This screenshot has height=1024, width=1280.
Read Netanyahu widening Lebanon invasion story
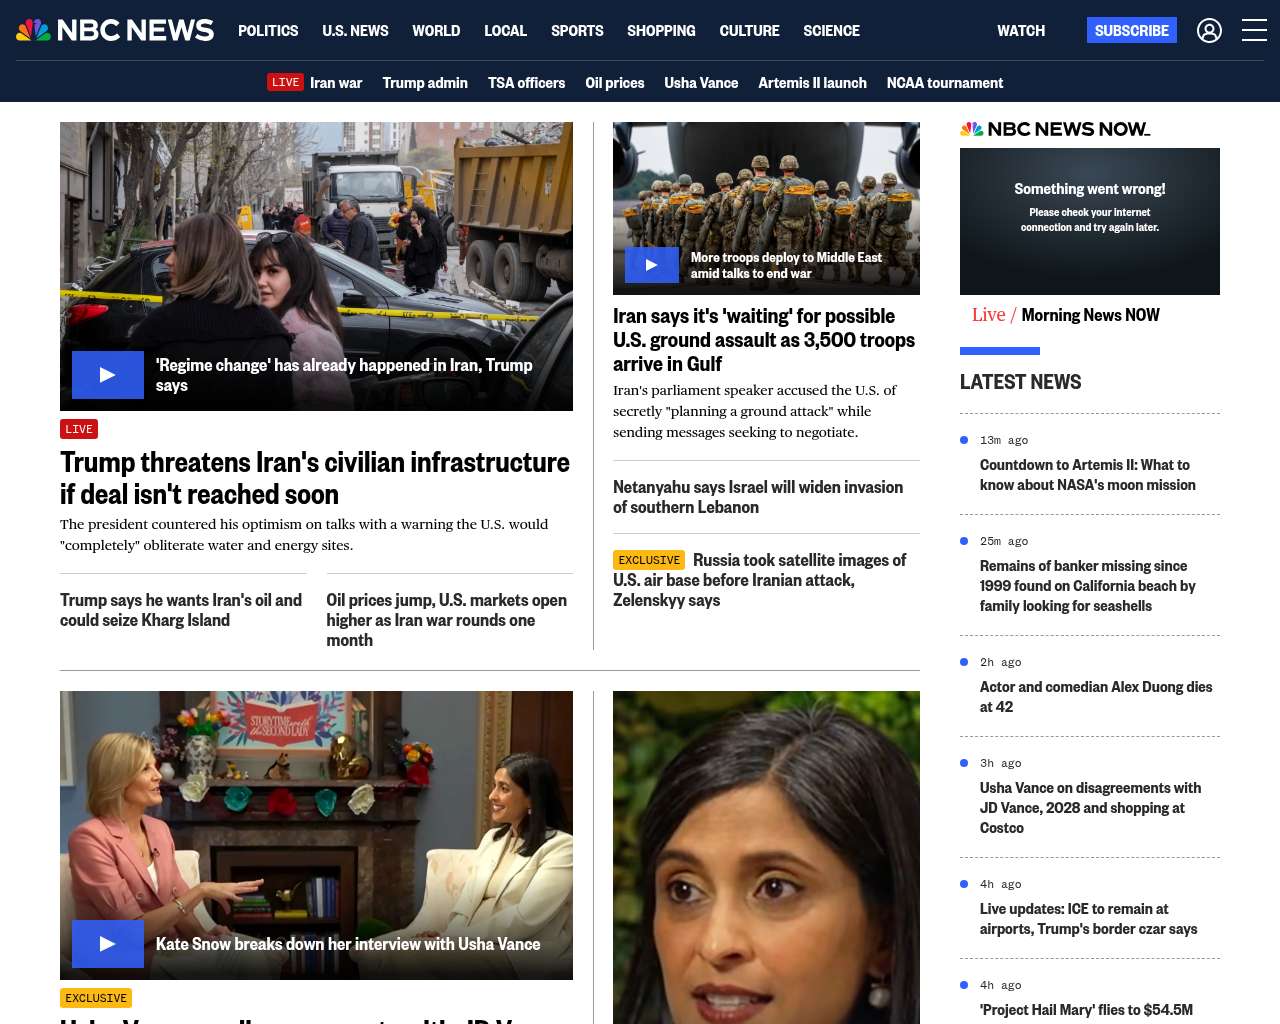click(758, 497)
